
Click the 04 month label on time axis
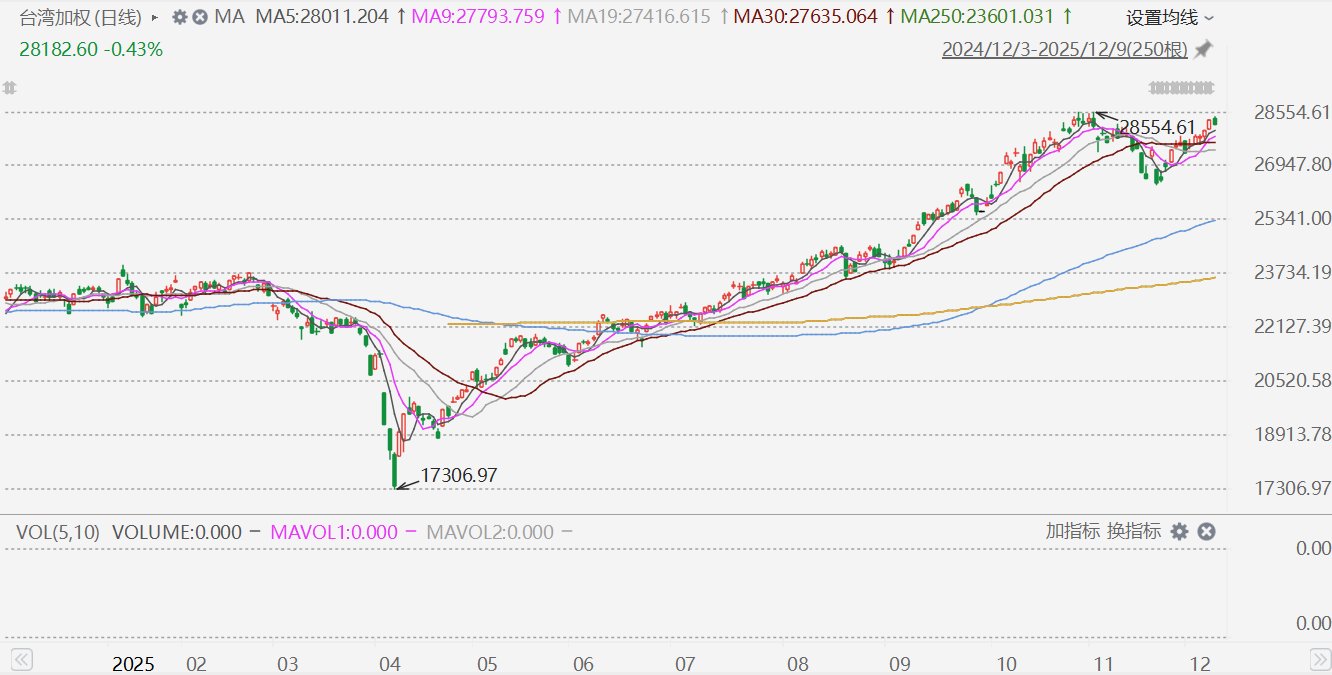[390, 663]
